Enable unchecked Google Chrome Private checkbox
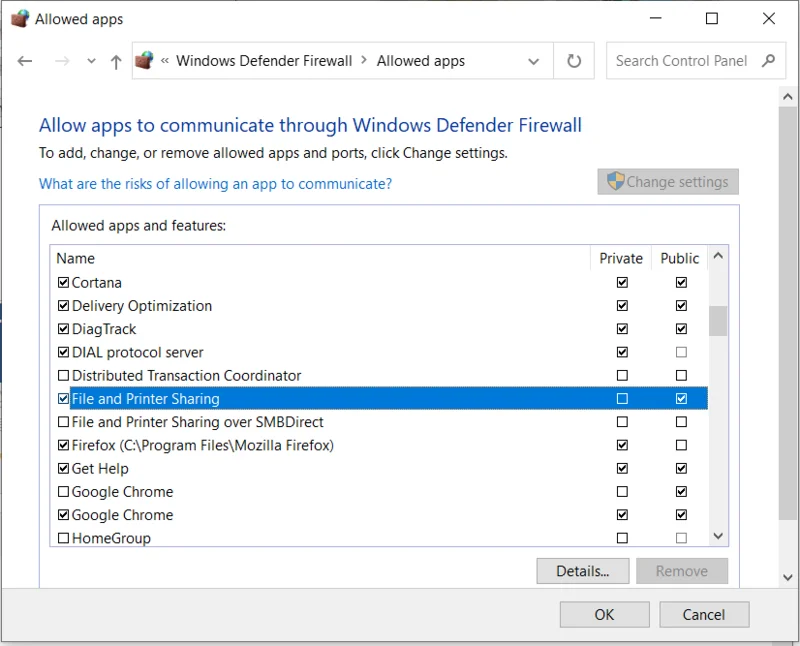Image resolution: width=800 pixels, height=646 pixels. pos(622,491)
